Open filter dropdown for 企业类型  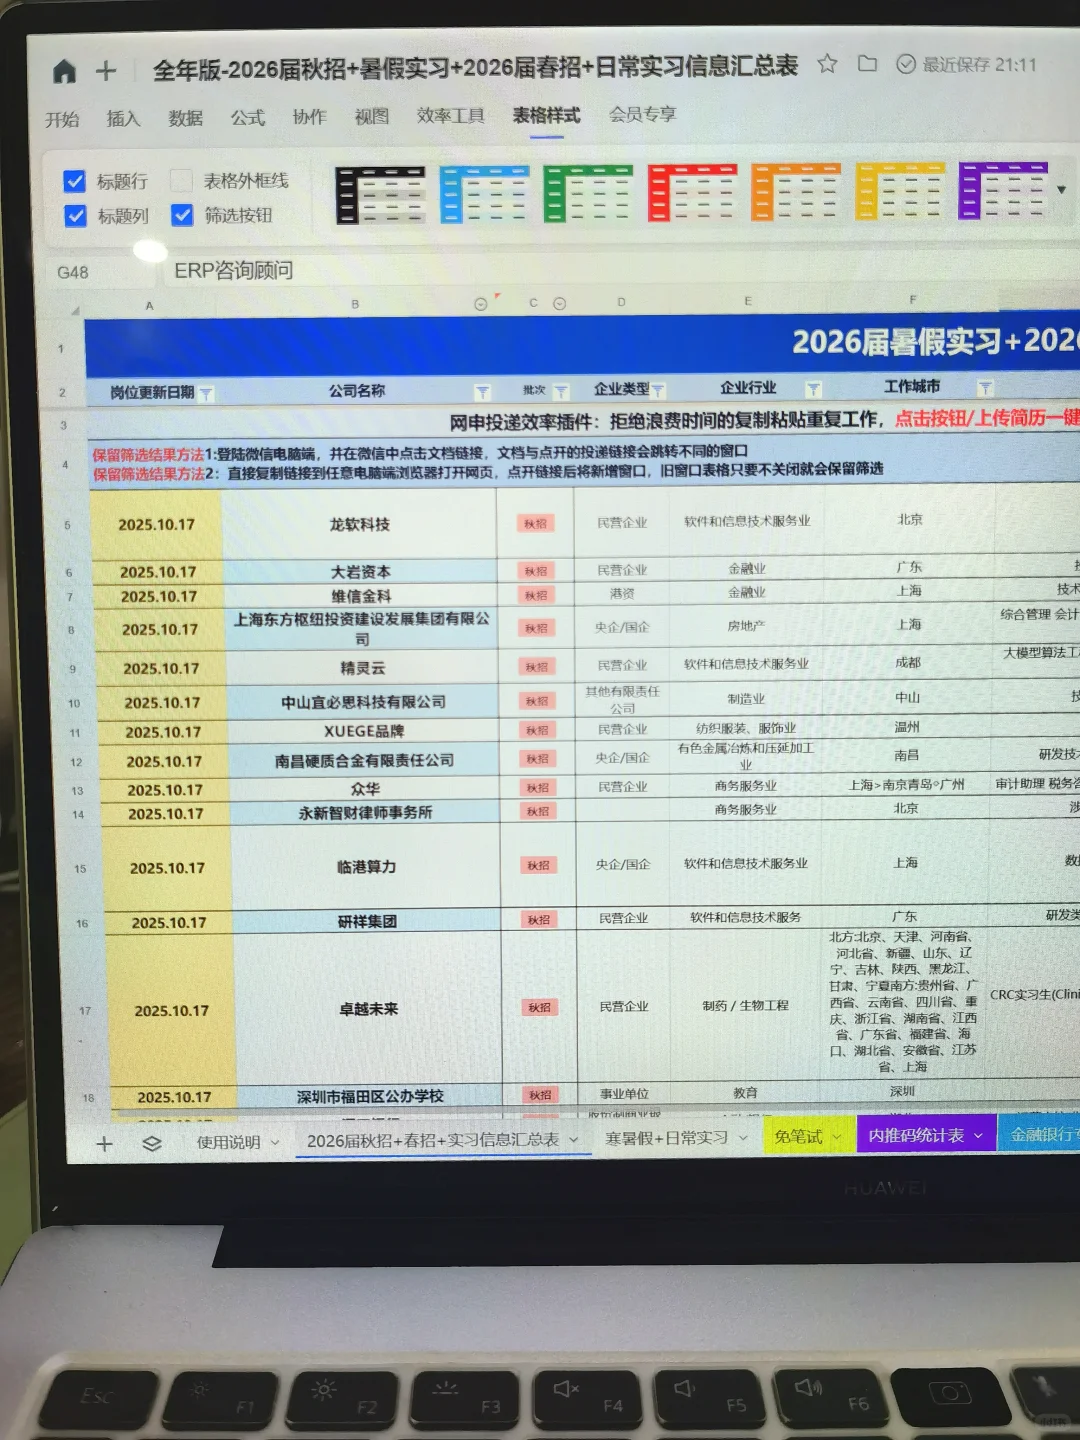pyautogui.click(x=657, y=390)
